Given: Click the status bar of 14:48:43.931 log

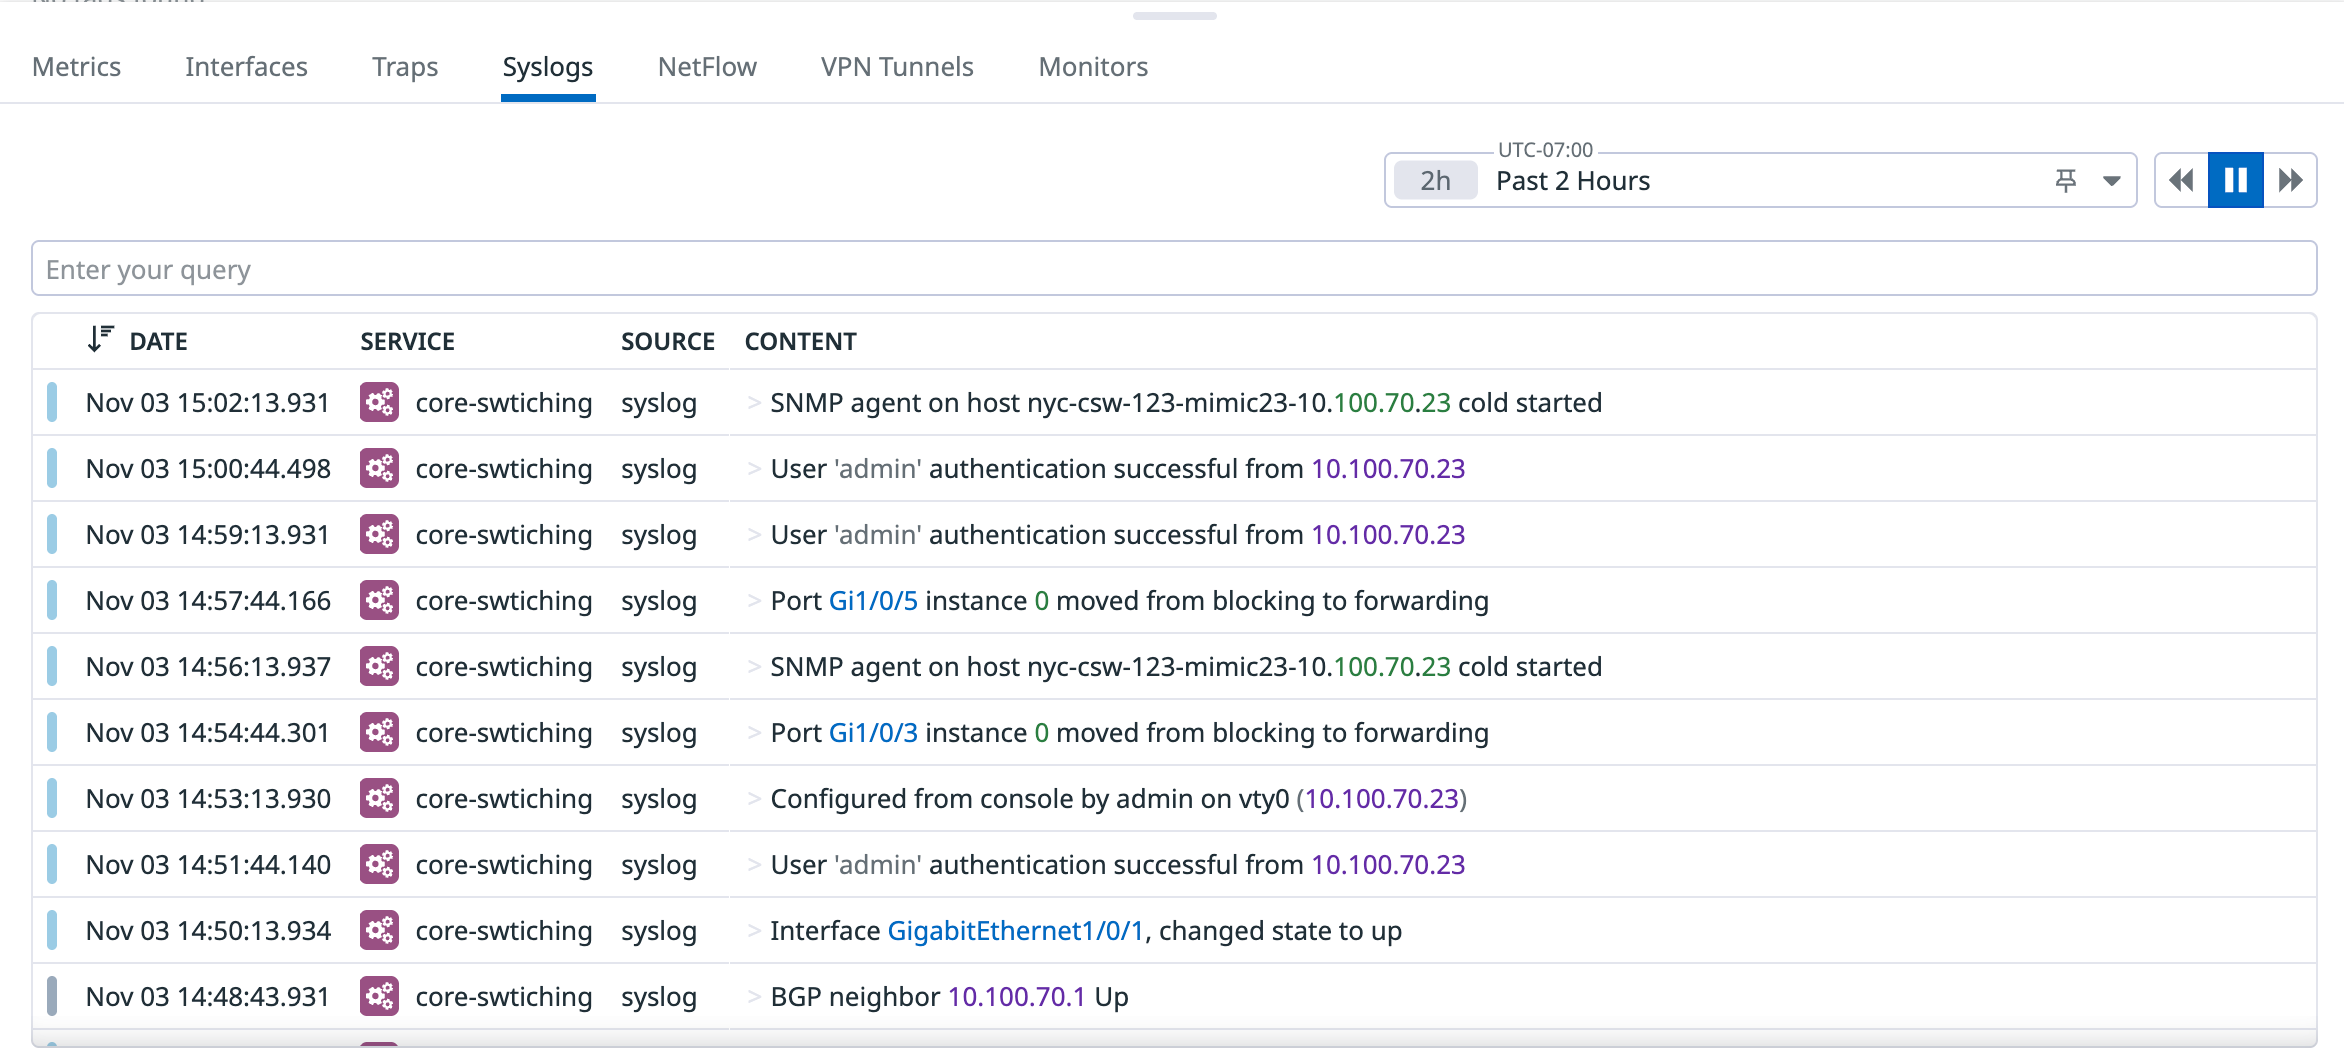Looking at the screenshot, I should pos(52,997).
